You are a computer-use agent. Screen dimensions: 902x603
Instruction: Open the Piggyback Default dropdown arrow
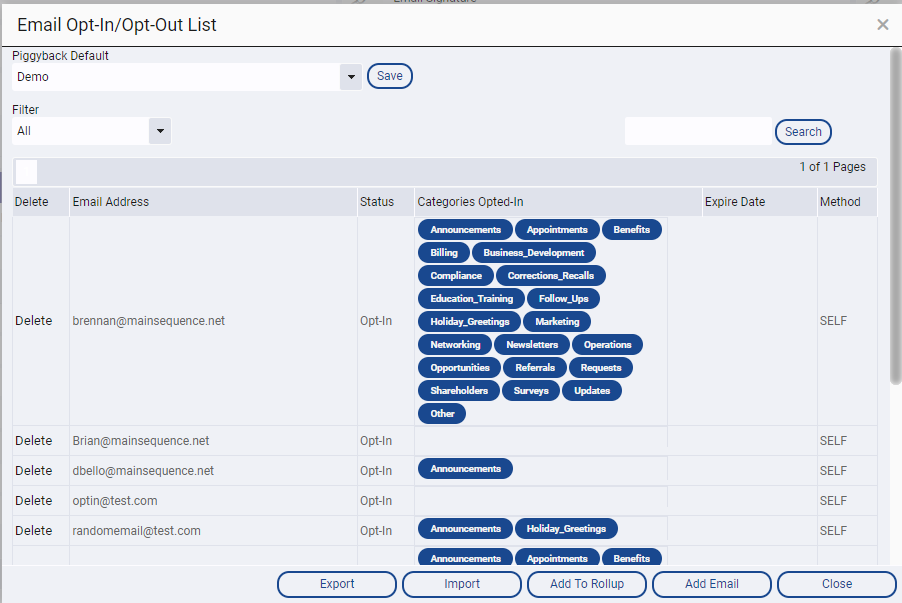pos(351,77)
